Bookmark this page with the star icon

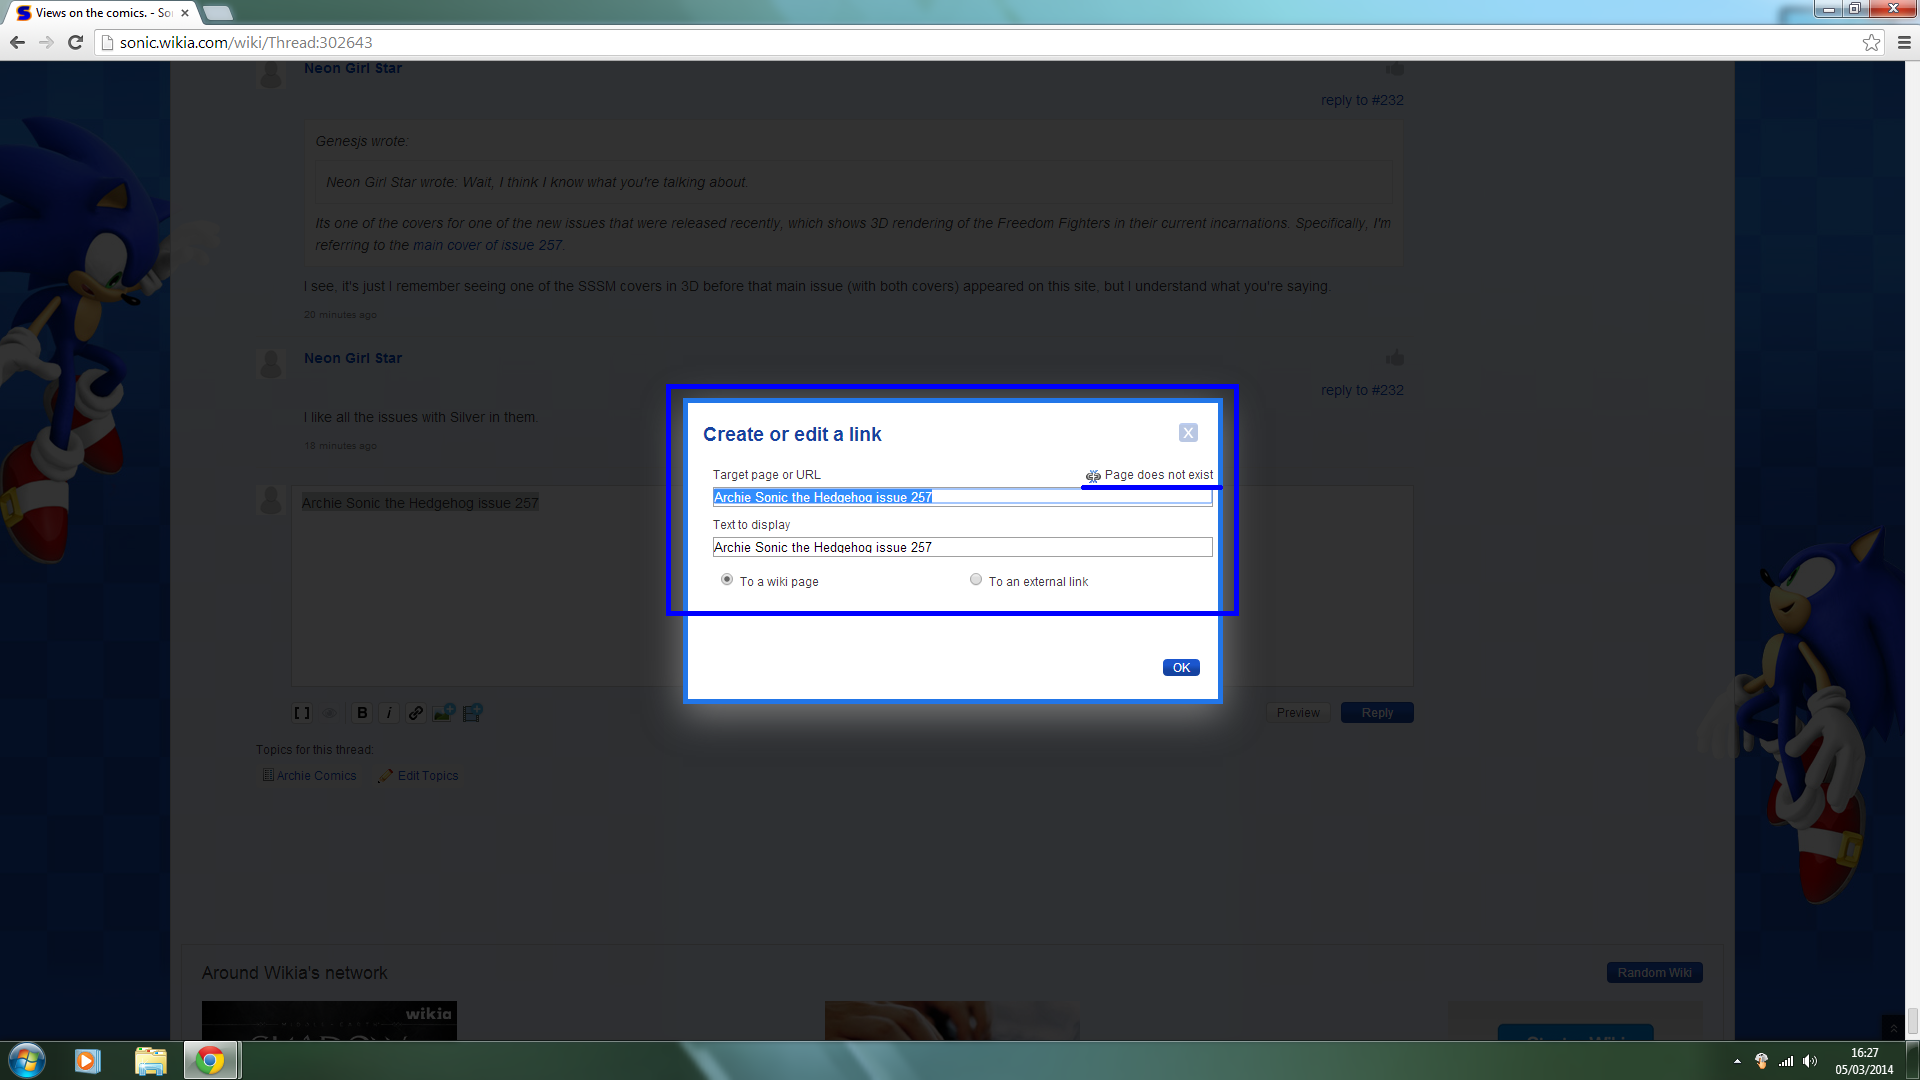pyautogui.click(x=1871, y=42)
